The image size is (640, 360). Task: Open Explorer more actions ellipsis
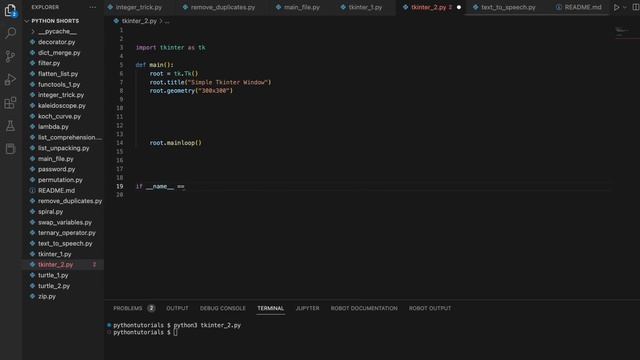coord(93,7)
